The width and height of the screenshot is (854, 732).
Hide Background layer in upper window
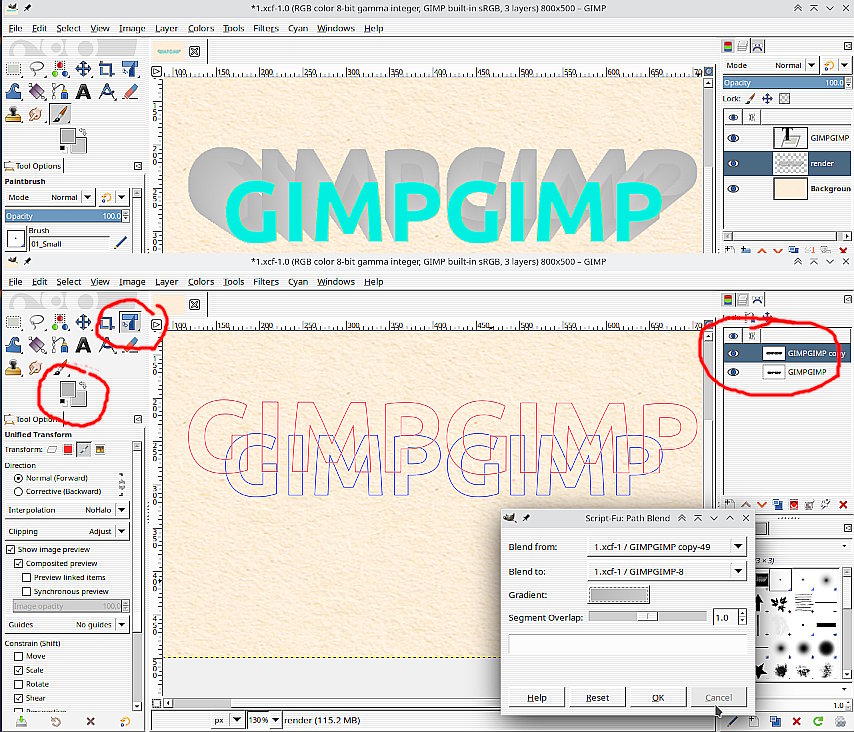point(734,188)
